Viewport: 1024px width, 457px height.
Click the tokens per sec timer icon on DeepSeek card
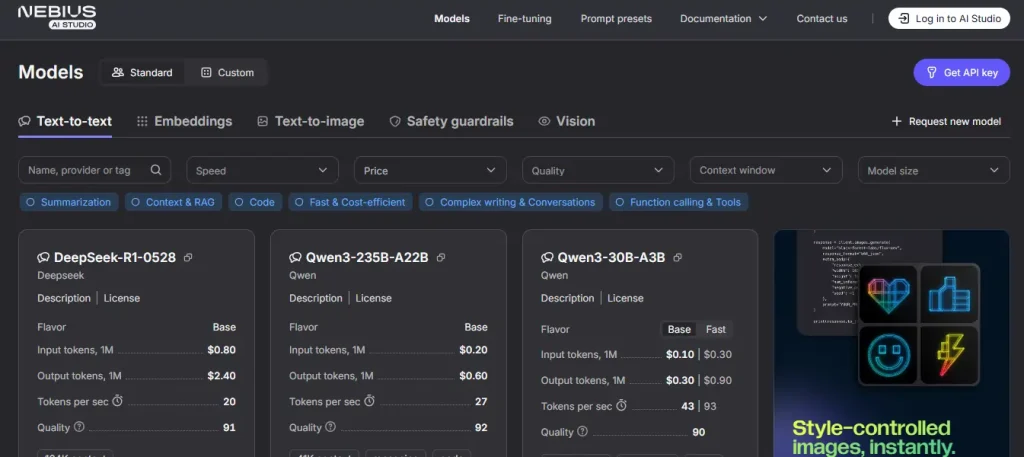[x=118, y=401]
